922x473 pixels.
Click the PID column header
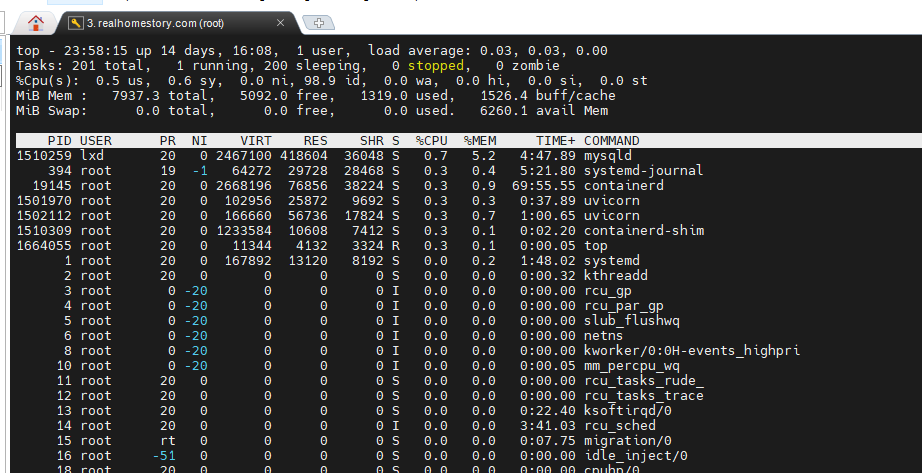tap(60, 141)
